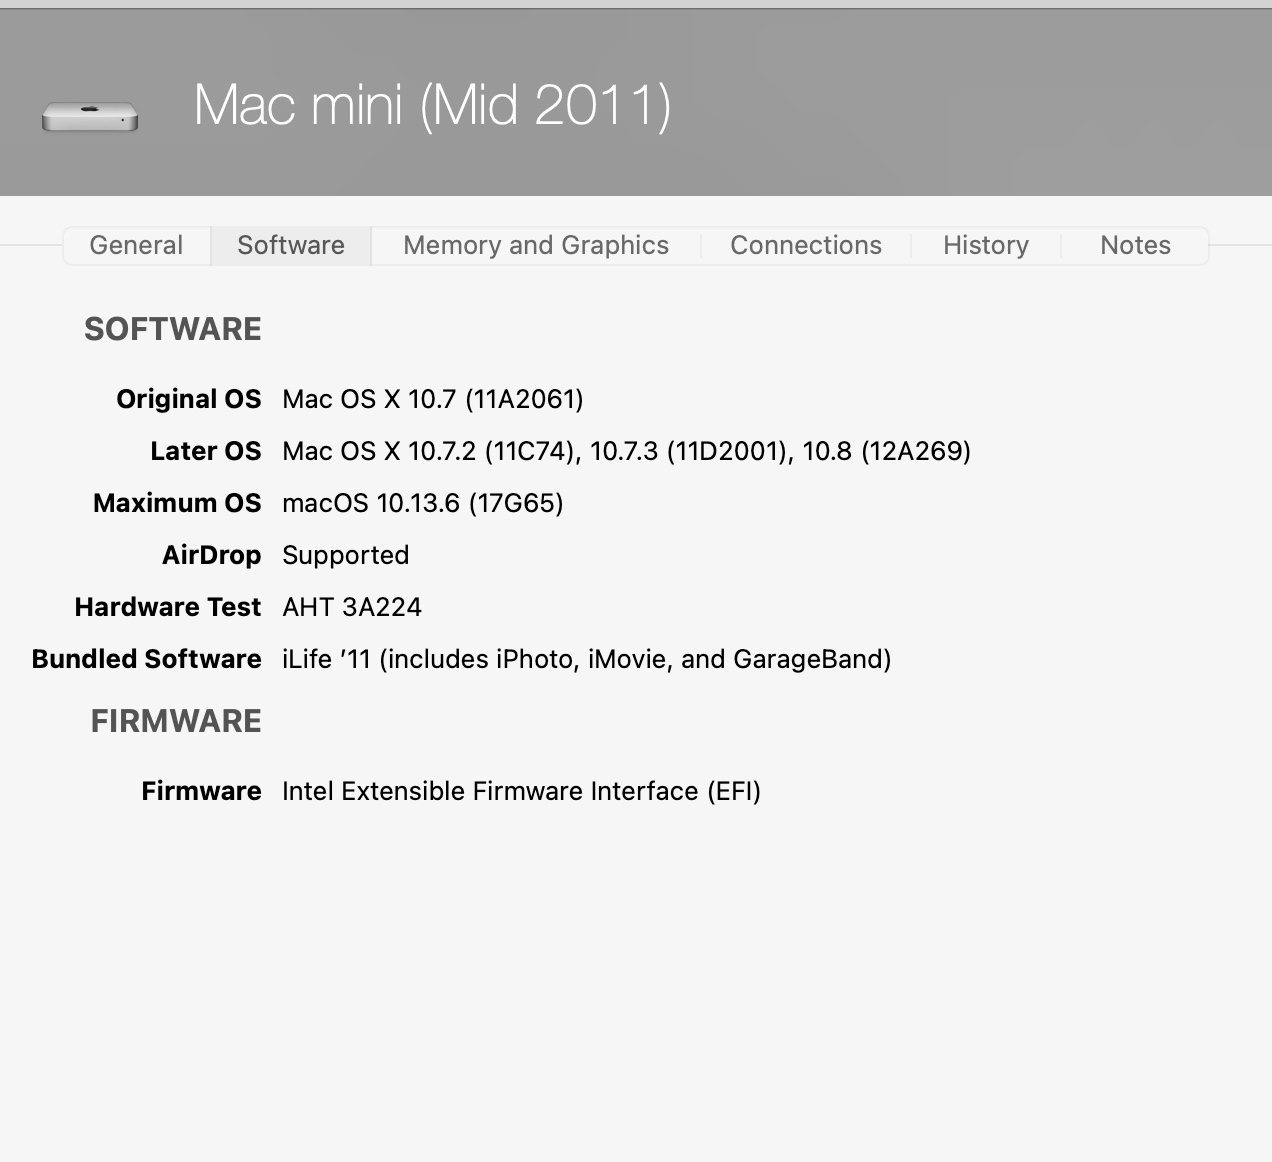Click the Hardware Test field label

pyautogui.click(x=167, y=607)
